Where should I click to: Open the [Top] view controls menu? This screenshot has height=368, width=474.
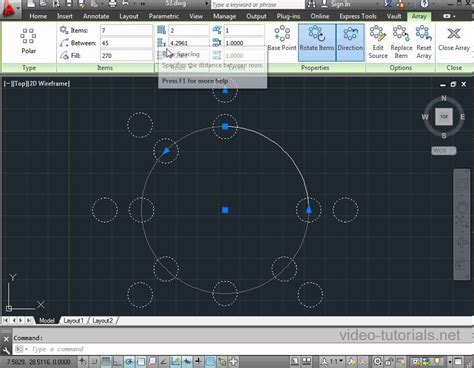click(x=20, y=84)
